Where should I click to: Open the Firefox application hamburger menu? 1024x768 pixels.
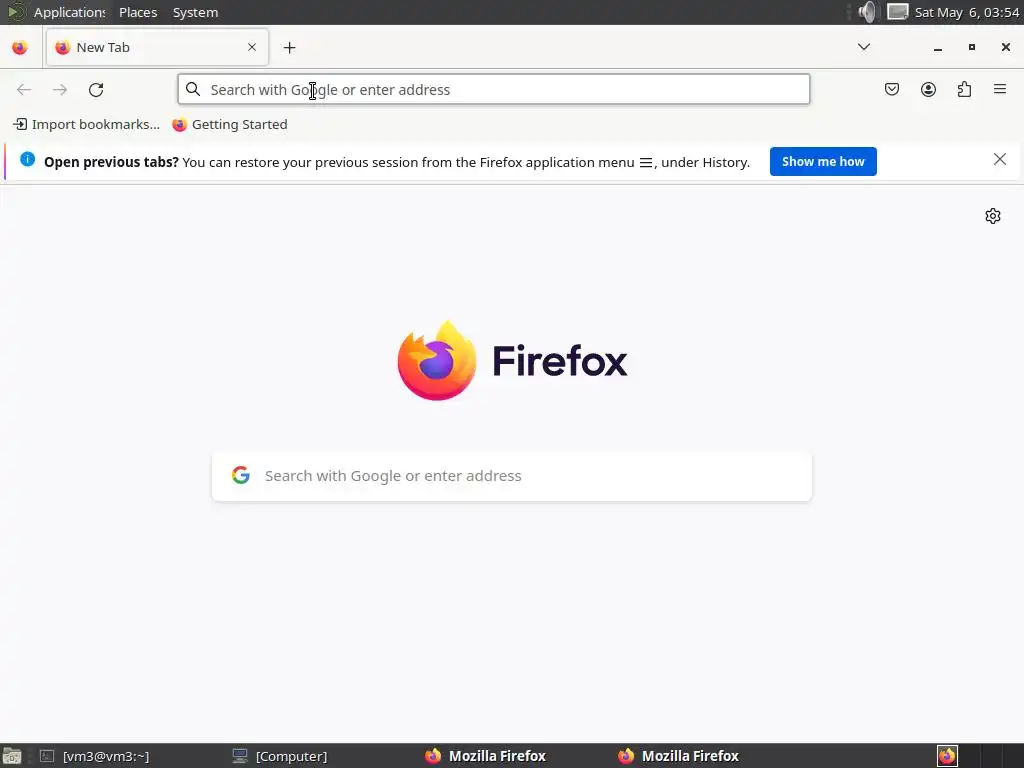coord(1000,89)
